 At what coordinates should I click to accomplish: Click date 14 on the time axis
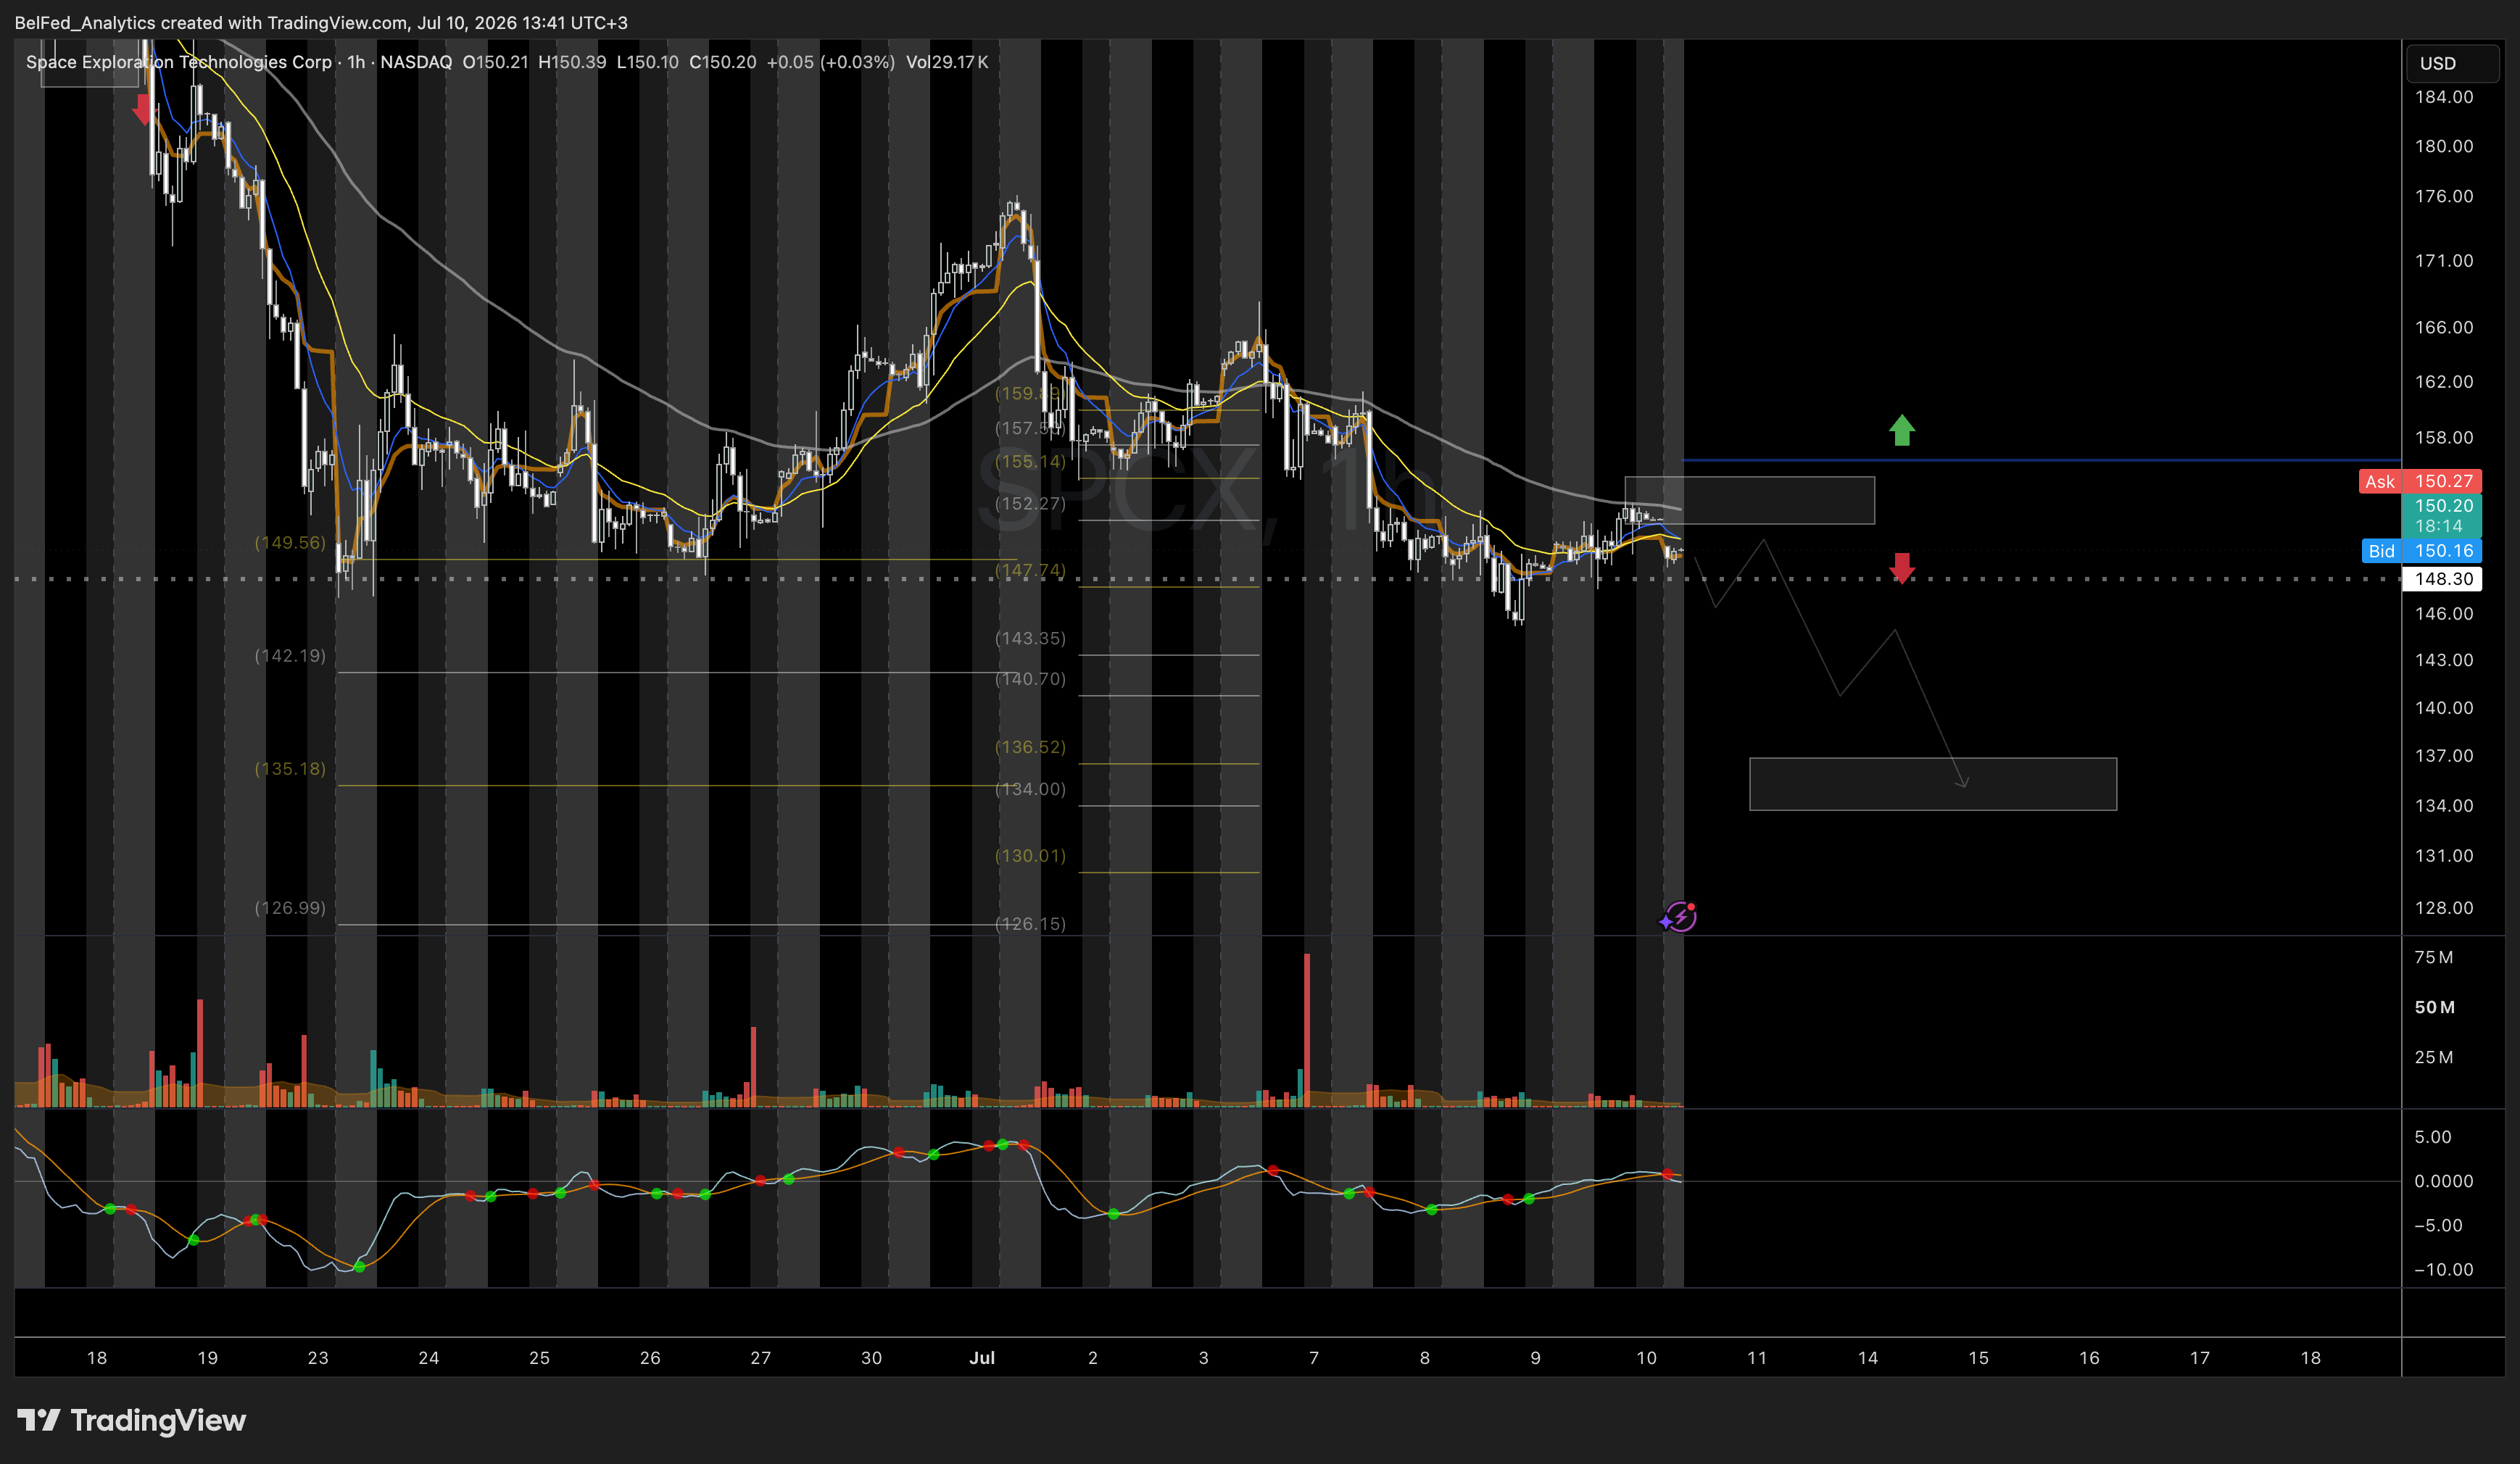[x=1867, y=1358]
